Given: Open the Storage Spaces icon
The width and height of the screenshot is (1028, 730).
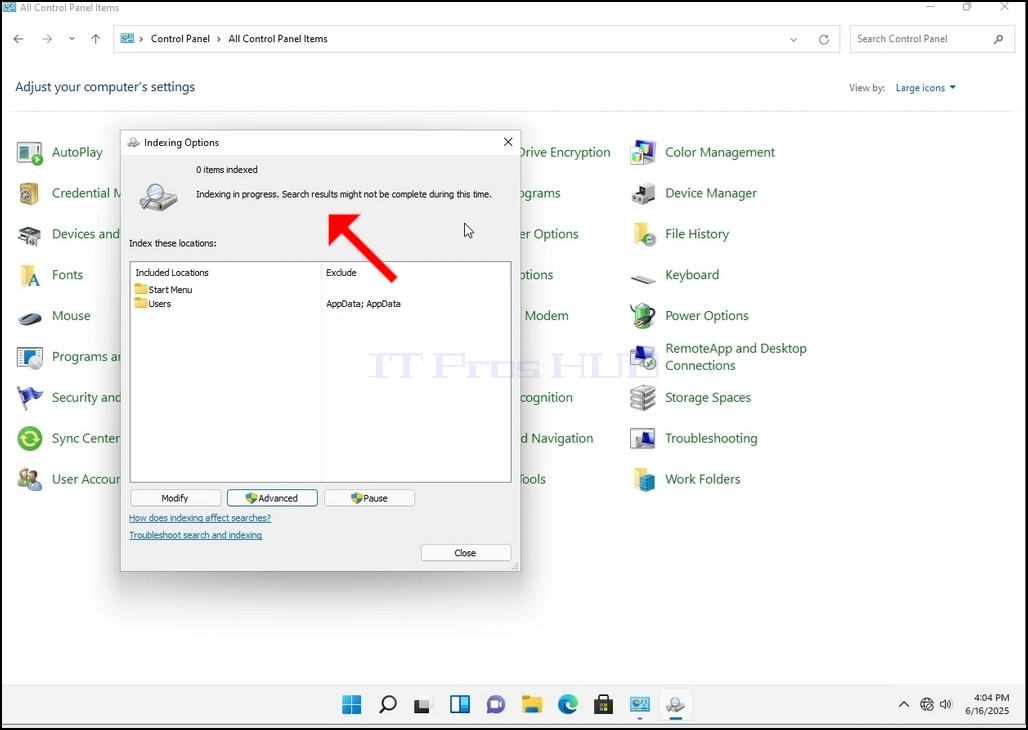Looking at the screenshot, I should 643,397.
